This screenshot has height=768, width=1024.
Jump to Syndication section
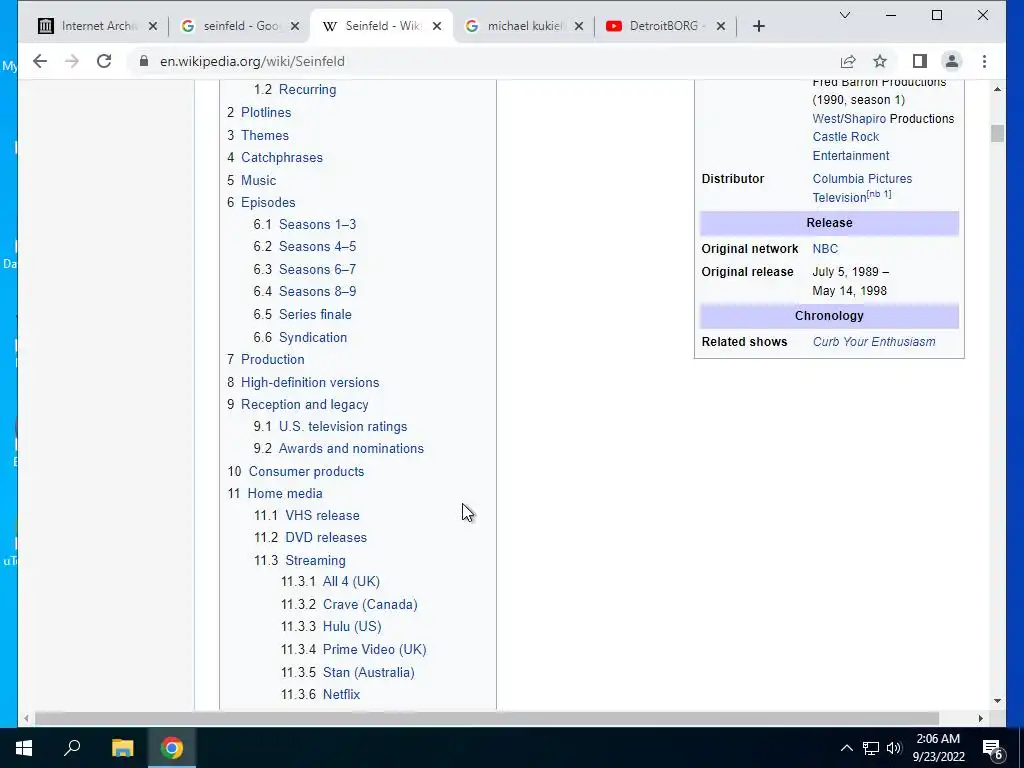pyautogui.click(x=313, y=338)
